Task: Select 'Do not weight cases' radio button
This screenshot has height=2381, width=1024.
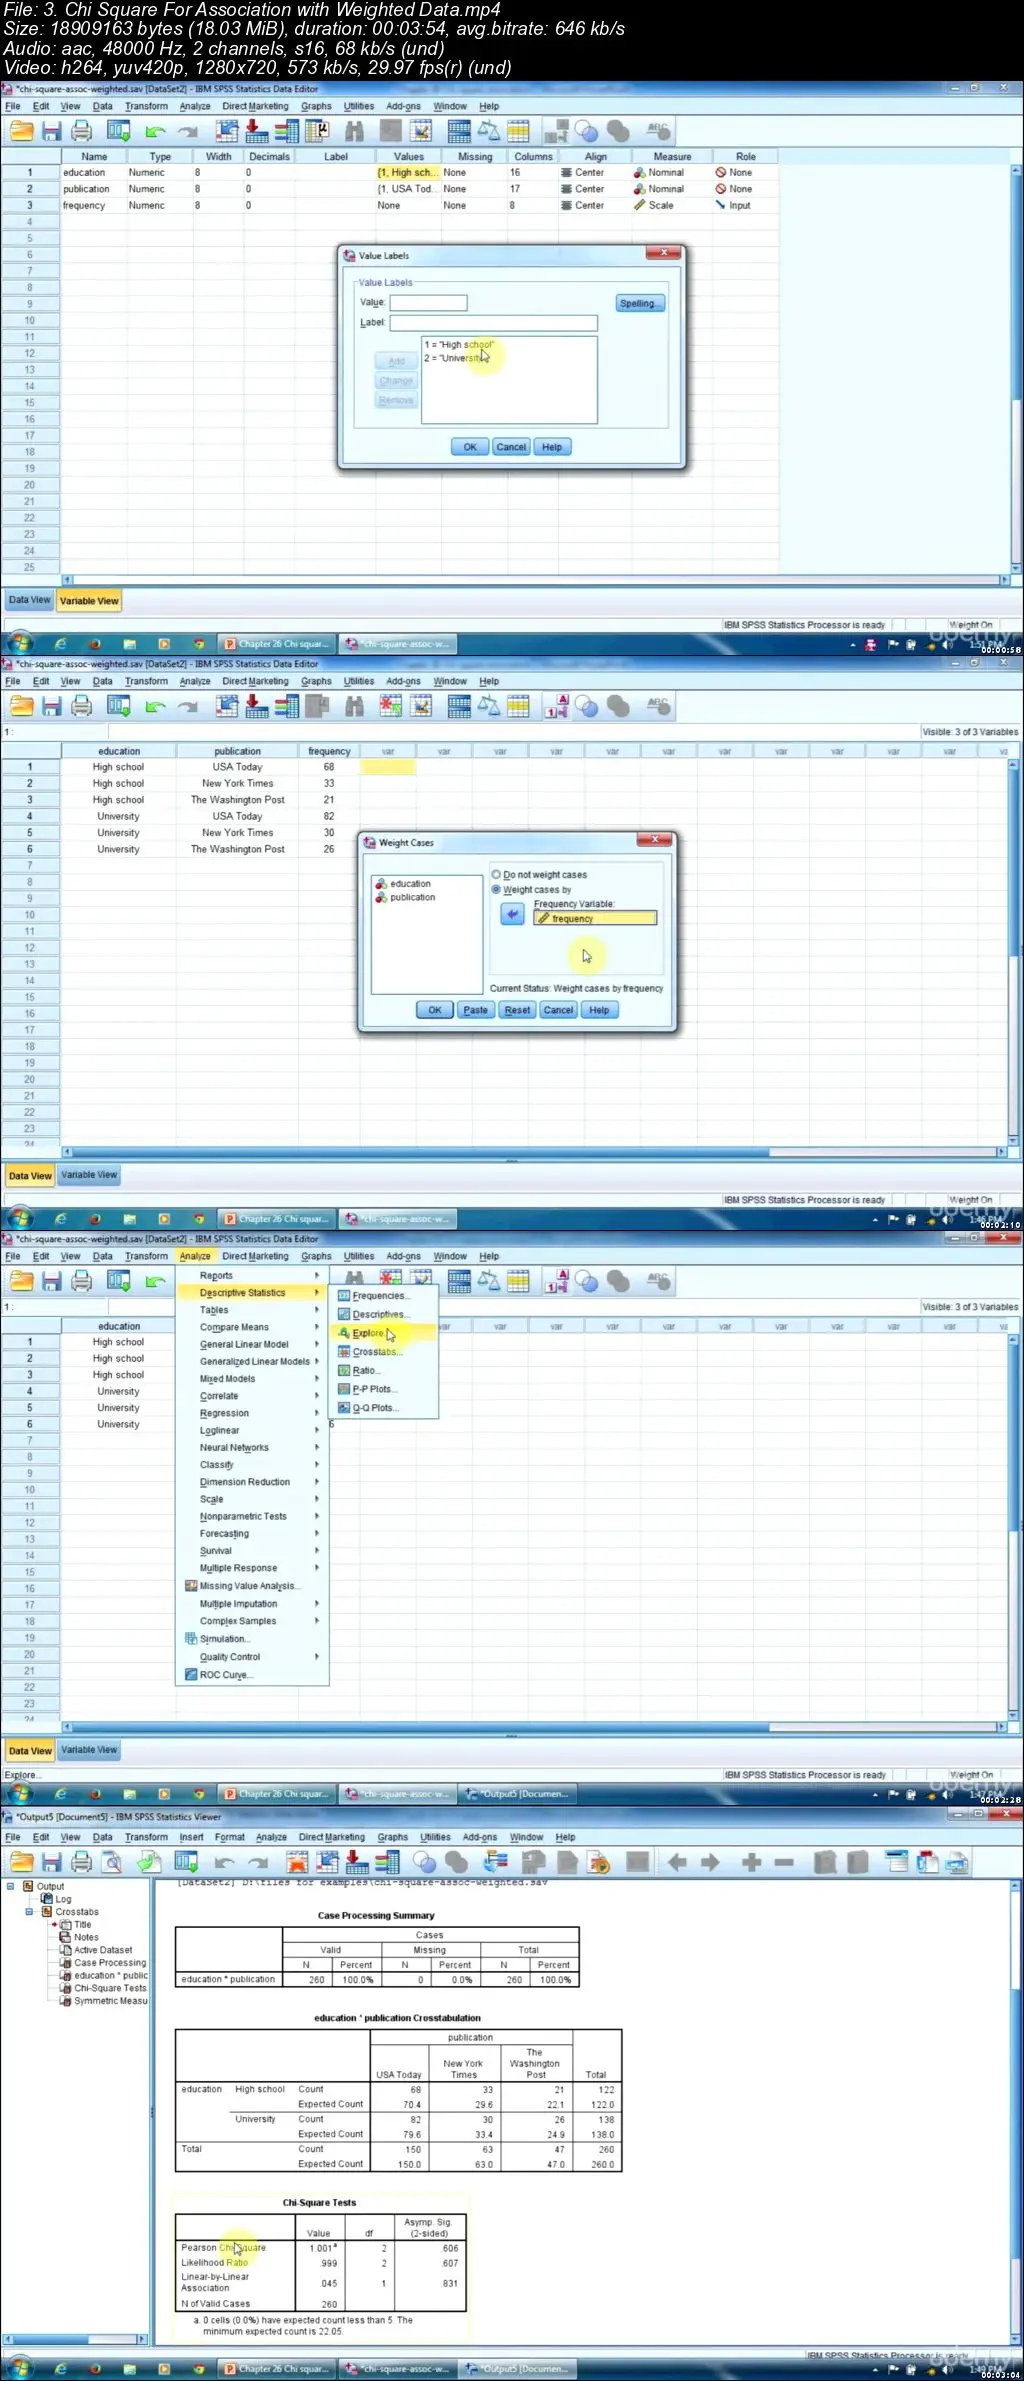Action: [496, 874]
